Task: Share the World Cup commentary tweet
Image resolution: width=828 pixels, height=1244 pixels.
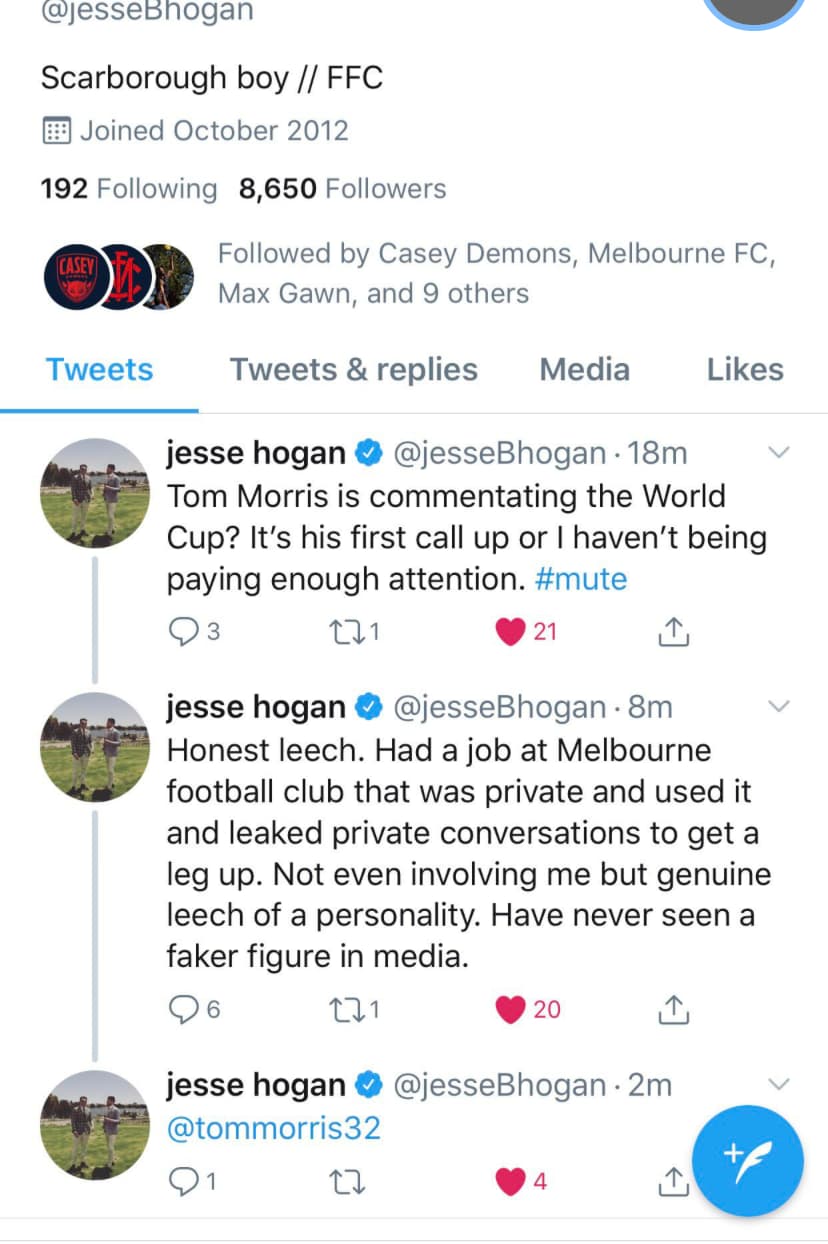Action: (674, 632)
